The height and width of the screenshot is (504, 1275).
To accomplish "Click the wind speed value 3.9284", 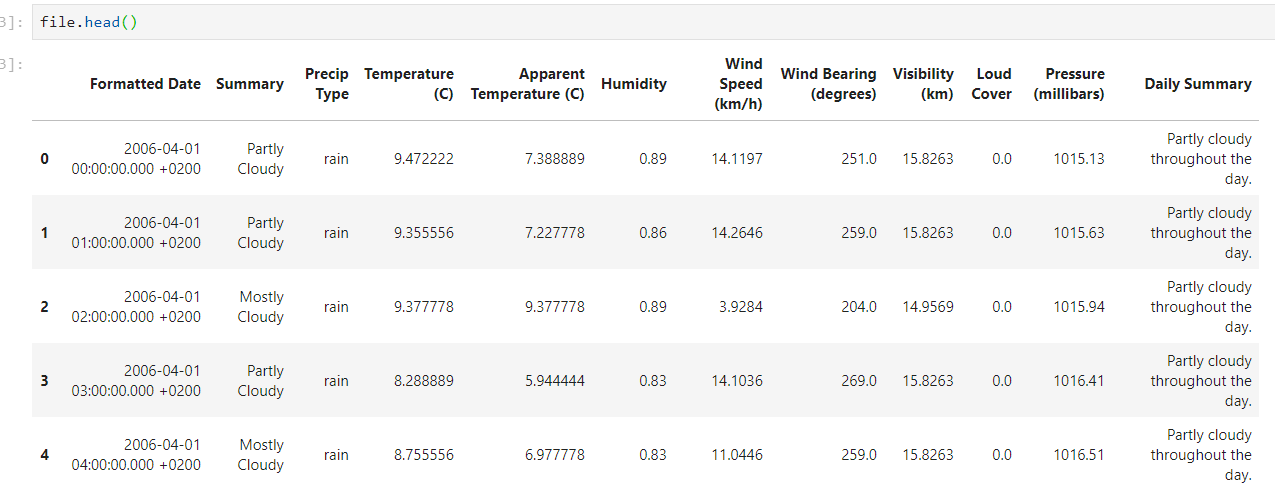I will pos(741,307).
